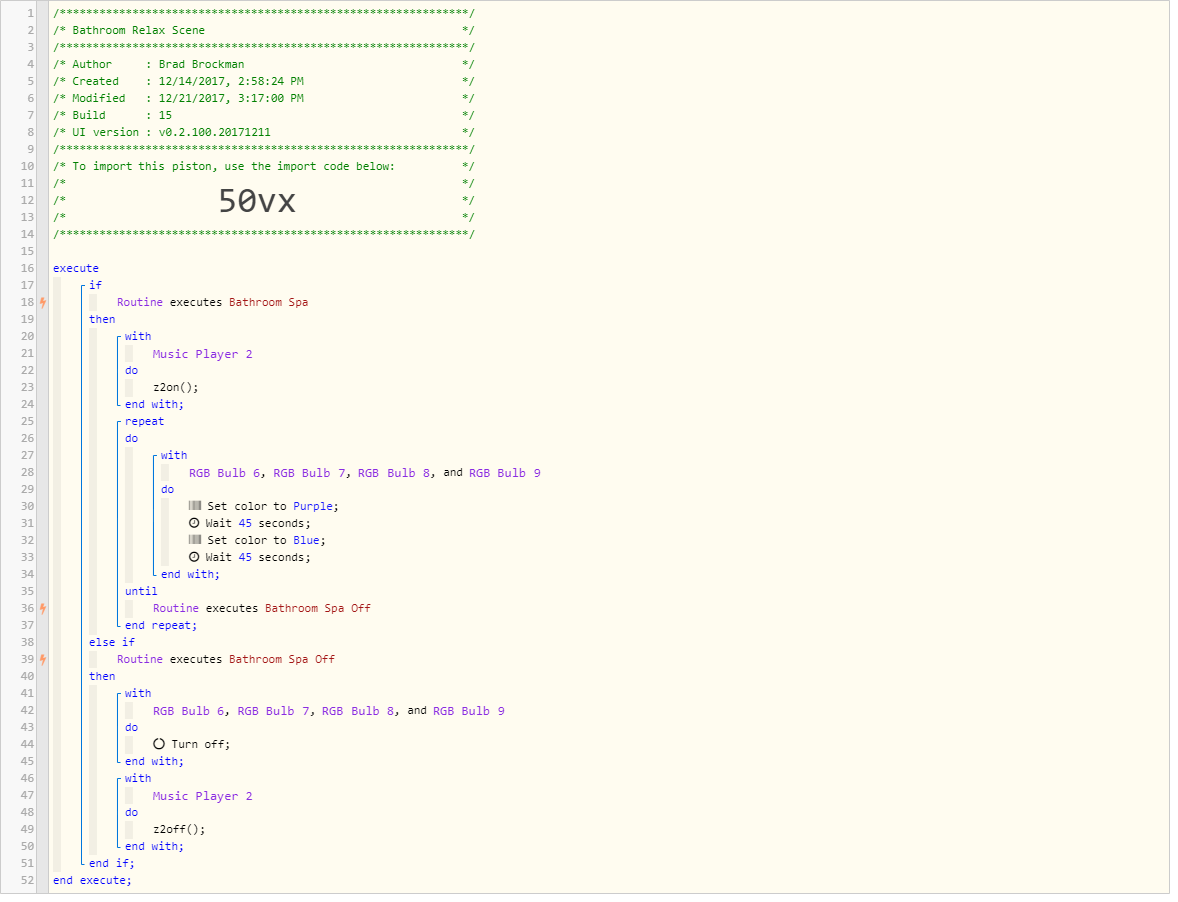The height and width of the screenshot is (902, 1178).
Task: Click the with keyword on line 20
Action: [138, 336]
